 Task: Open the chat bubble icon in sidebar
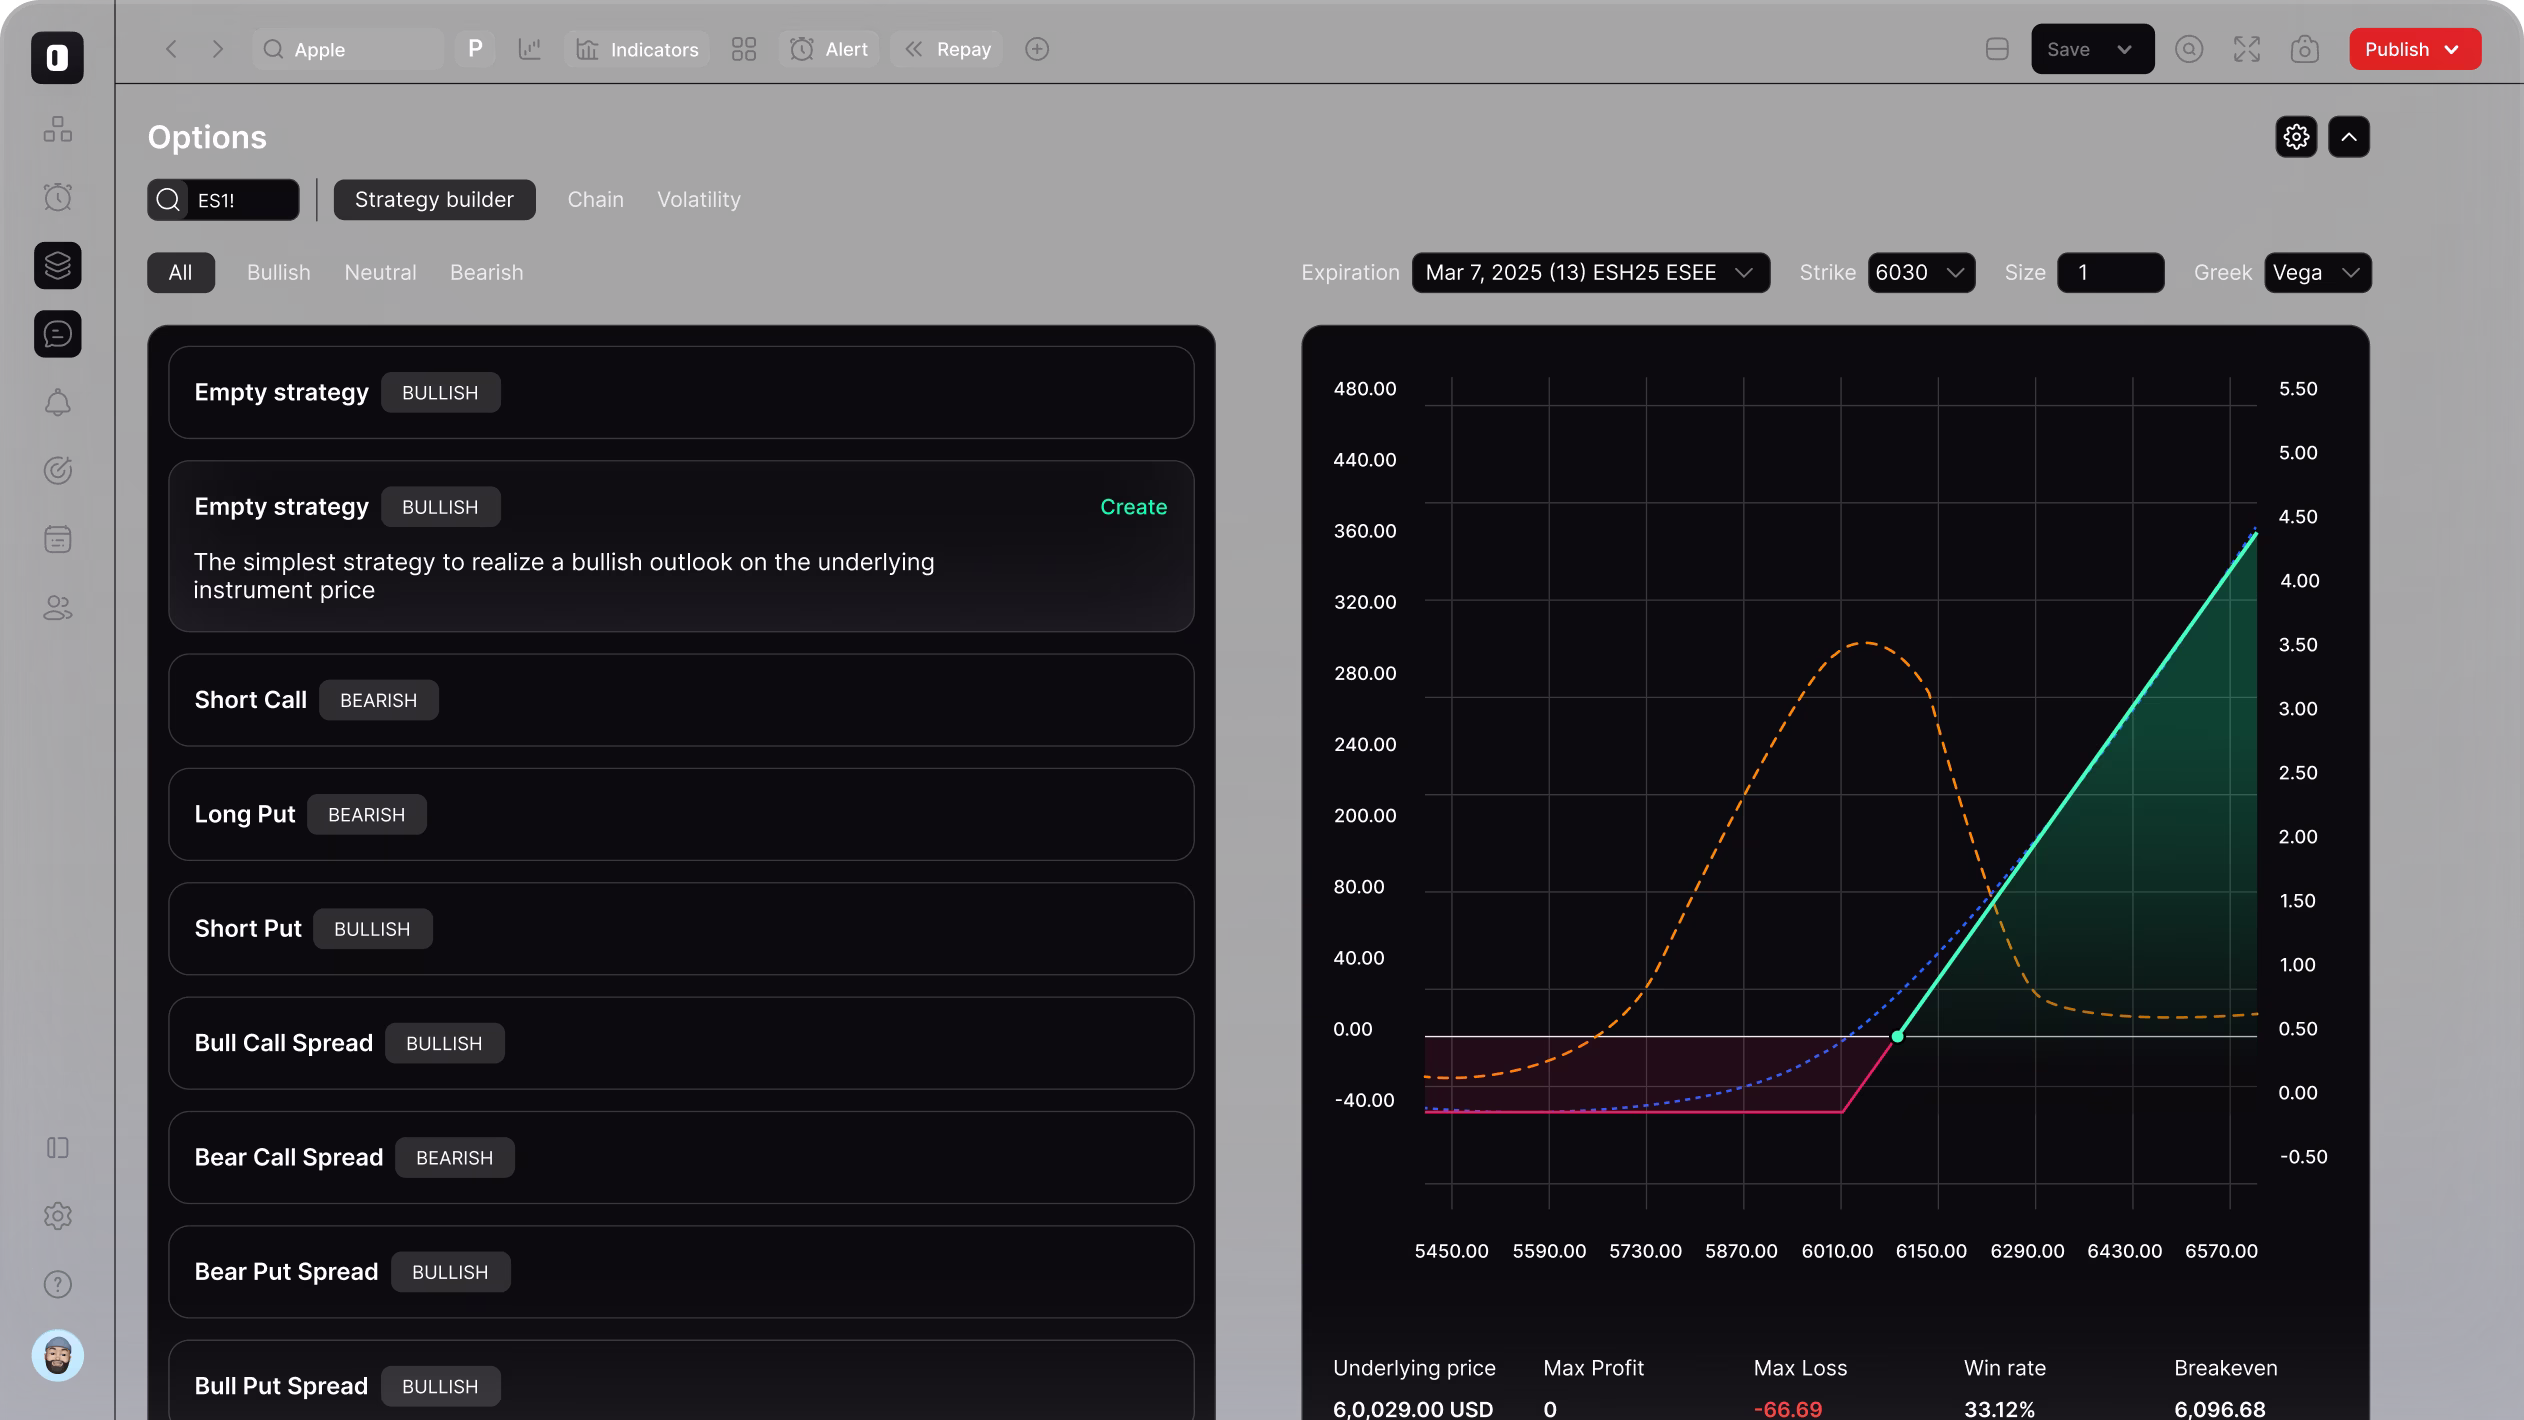pyautogui.click(x=58, y=334)
